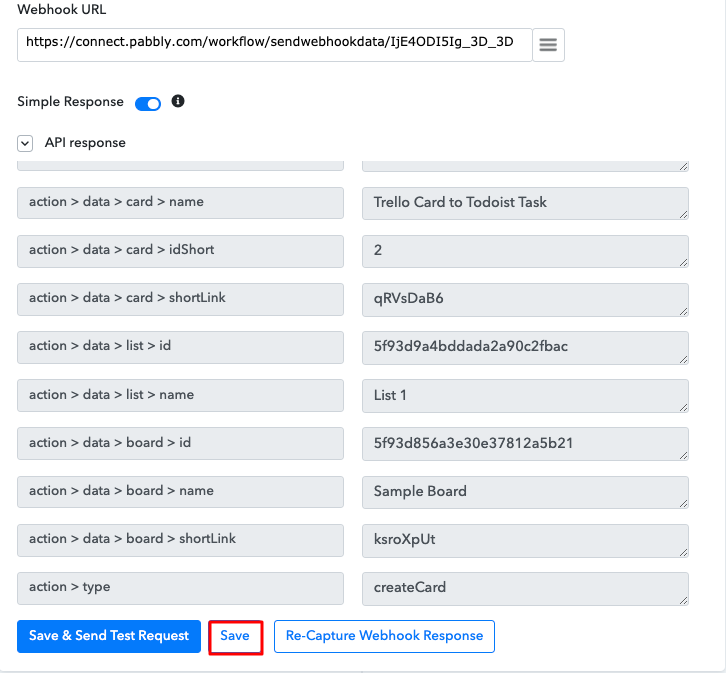Select 'action > data > card > shortLink' key

click(180, 299)
